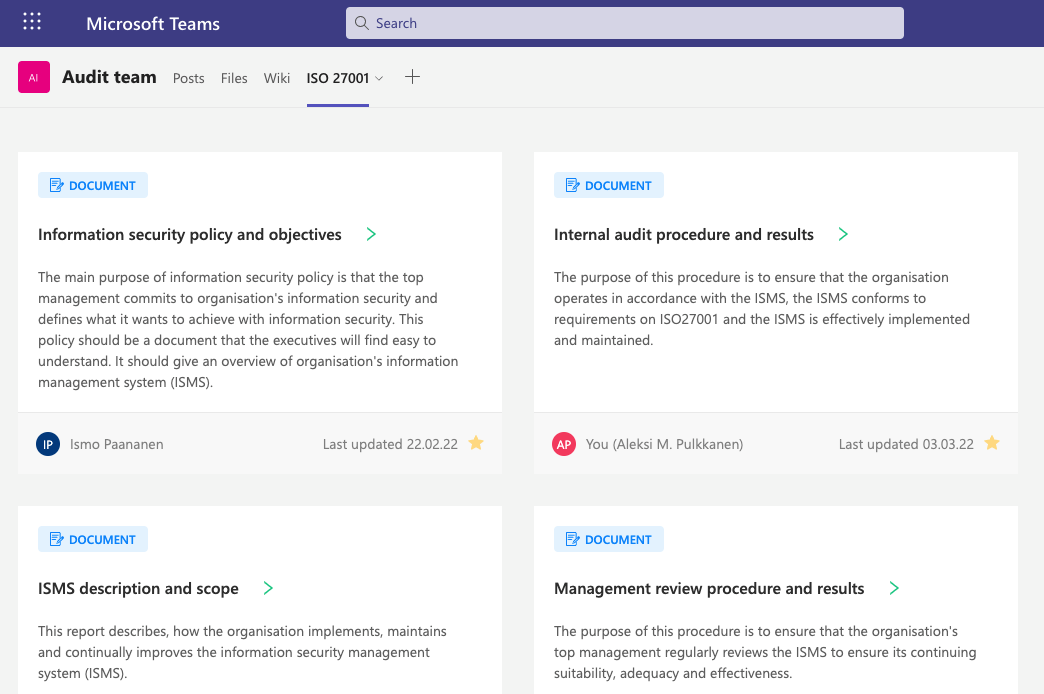Click the Microsoft Teams title
The width and height of the screenshot is (1044, 694).
click(153, 24)
